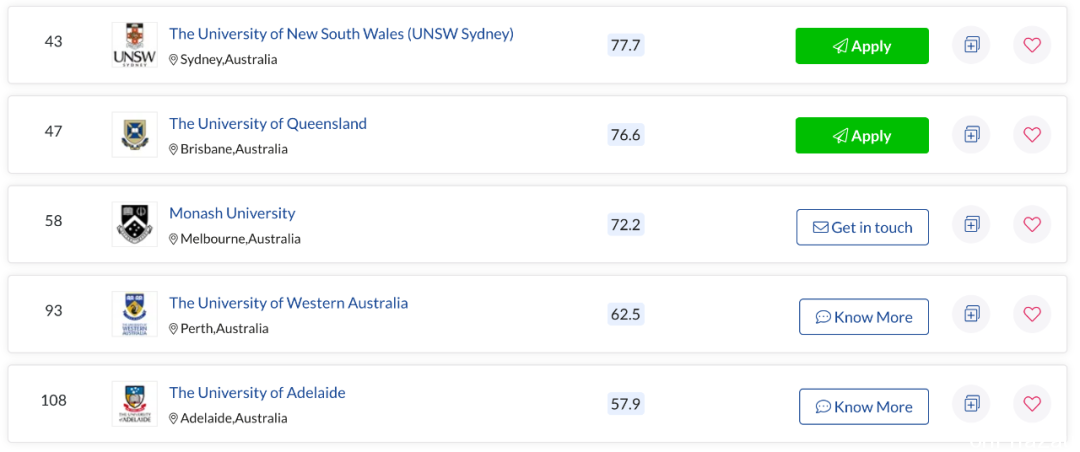Screen dimensions: 1080x452
Task: Open The University of Queensland link
Action: pos(268,124)
